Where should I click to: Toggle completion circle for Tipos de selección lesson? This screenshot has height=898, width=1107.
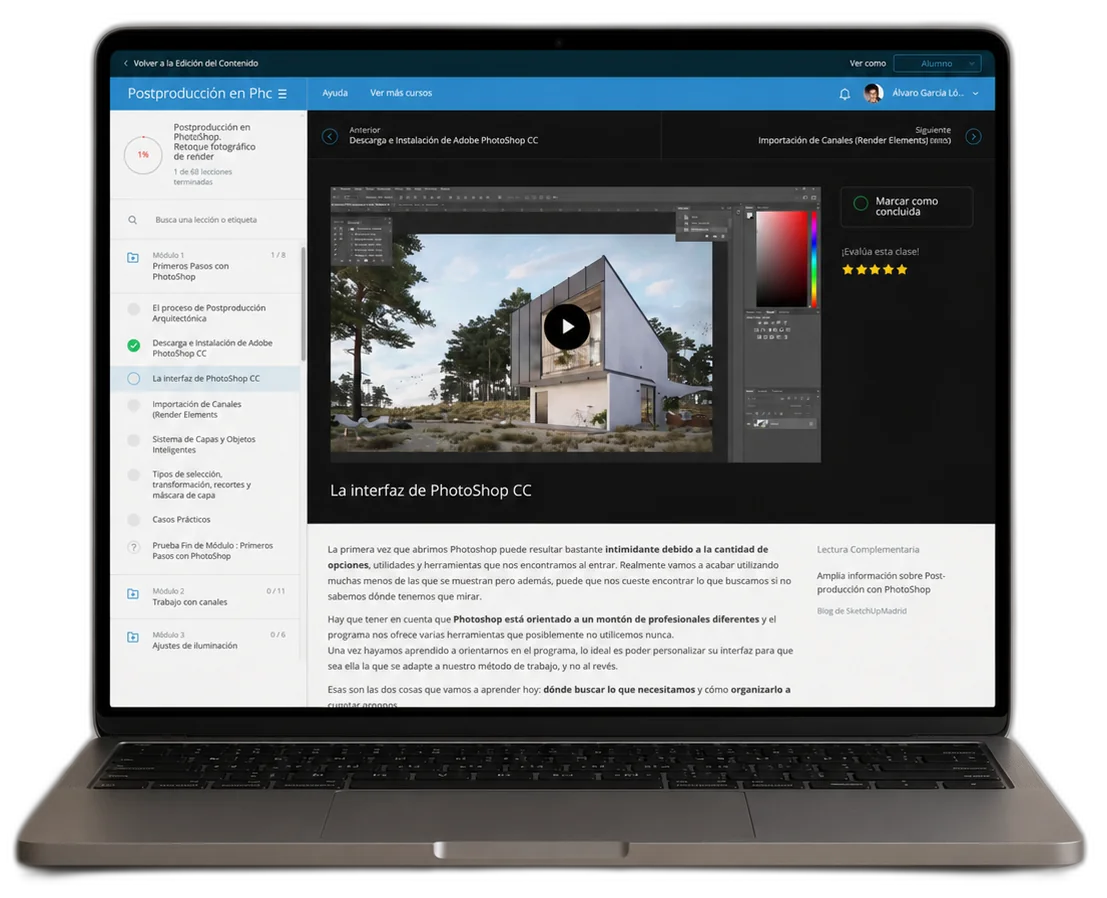coord(133,475)
